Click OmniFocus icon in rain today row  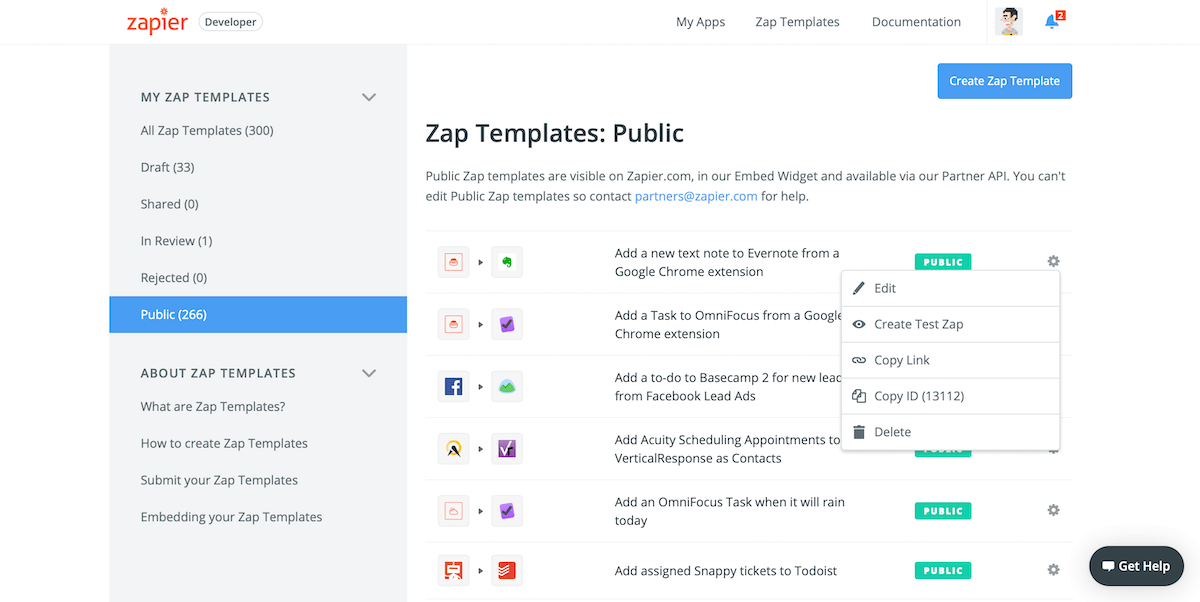coord(507,510)
